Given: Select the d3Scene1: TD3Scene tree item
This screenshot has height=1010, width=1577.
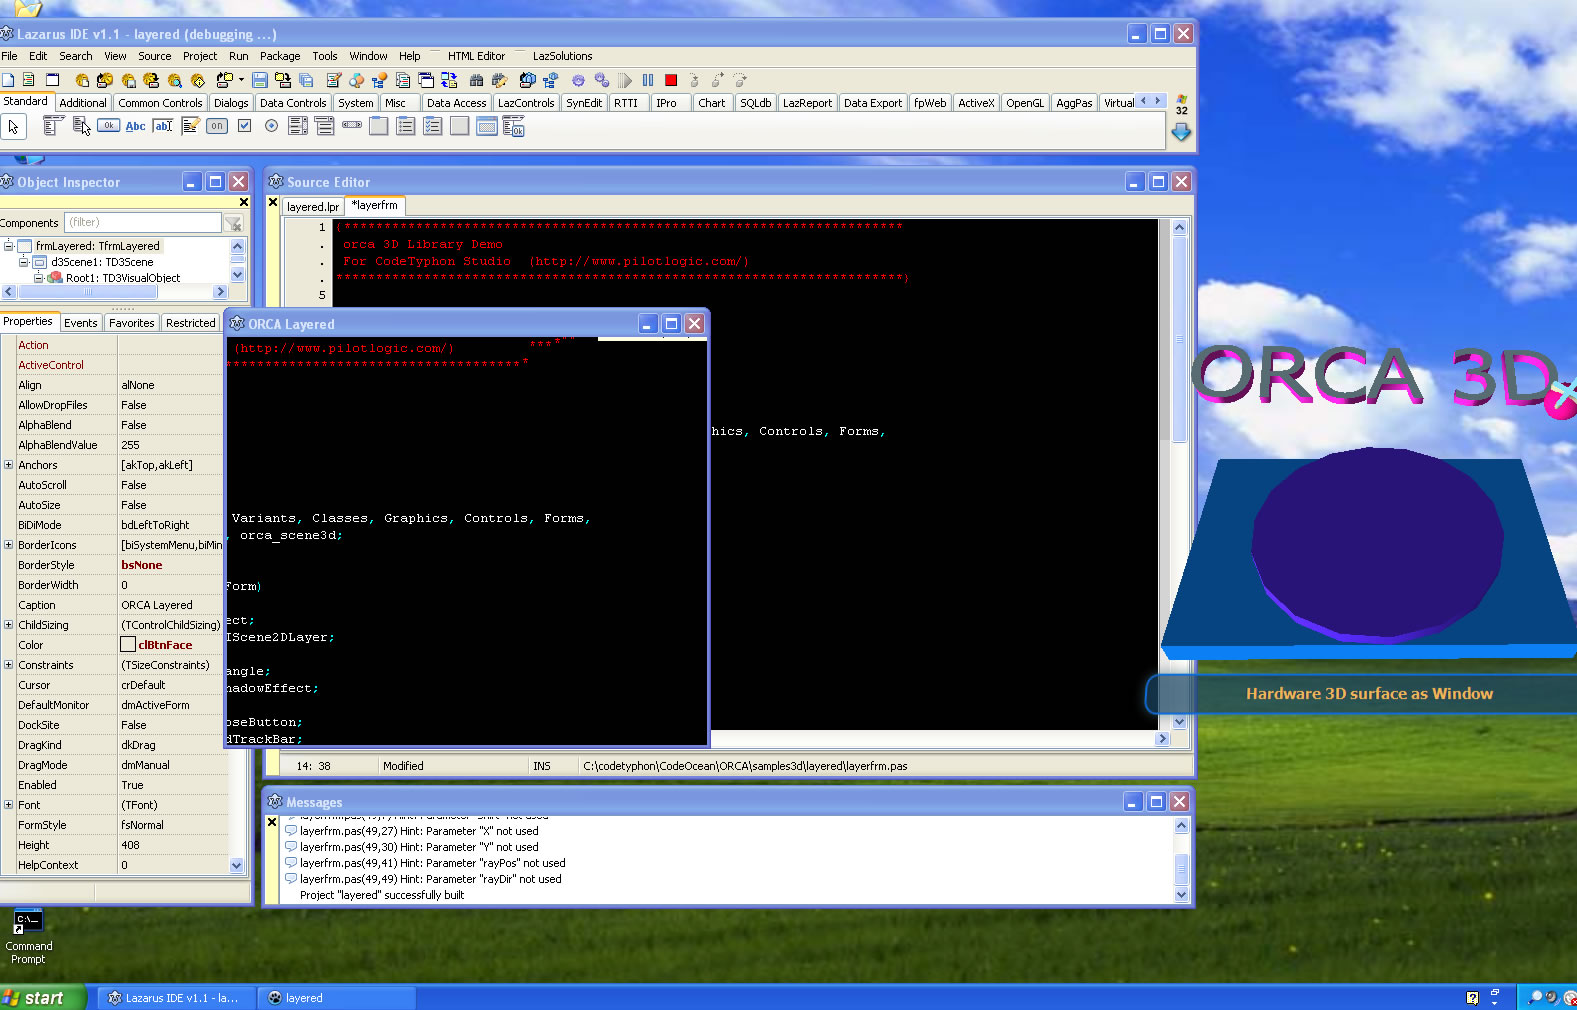Looking at the screenshot, I should tap(102, 262).
